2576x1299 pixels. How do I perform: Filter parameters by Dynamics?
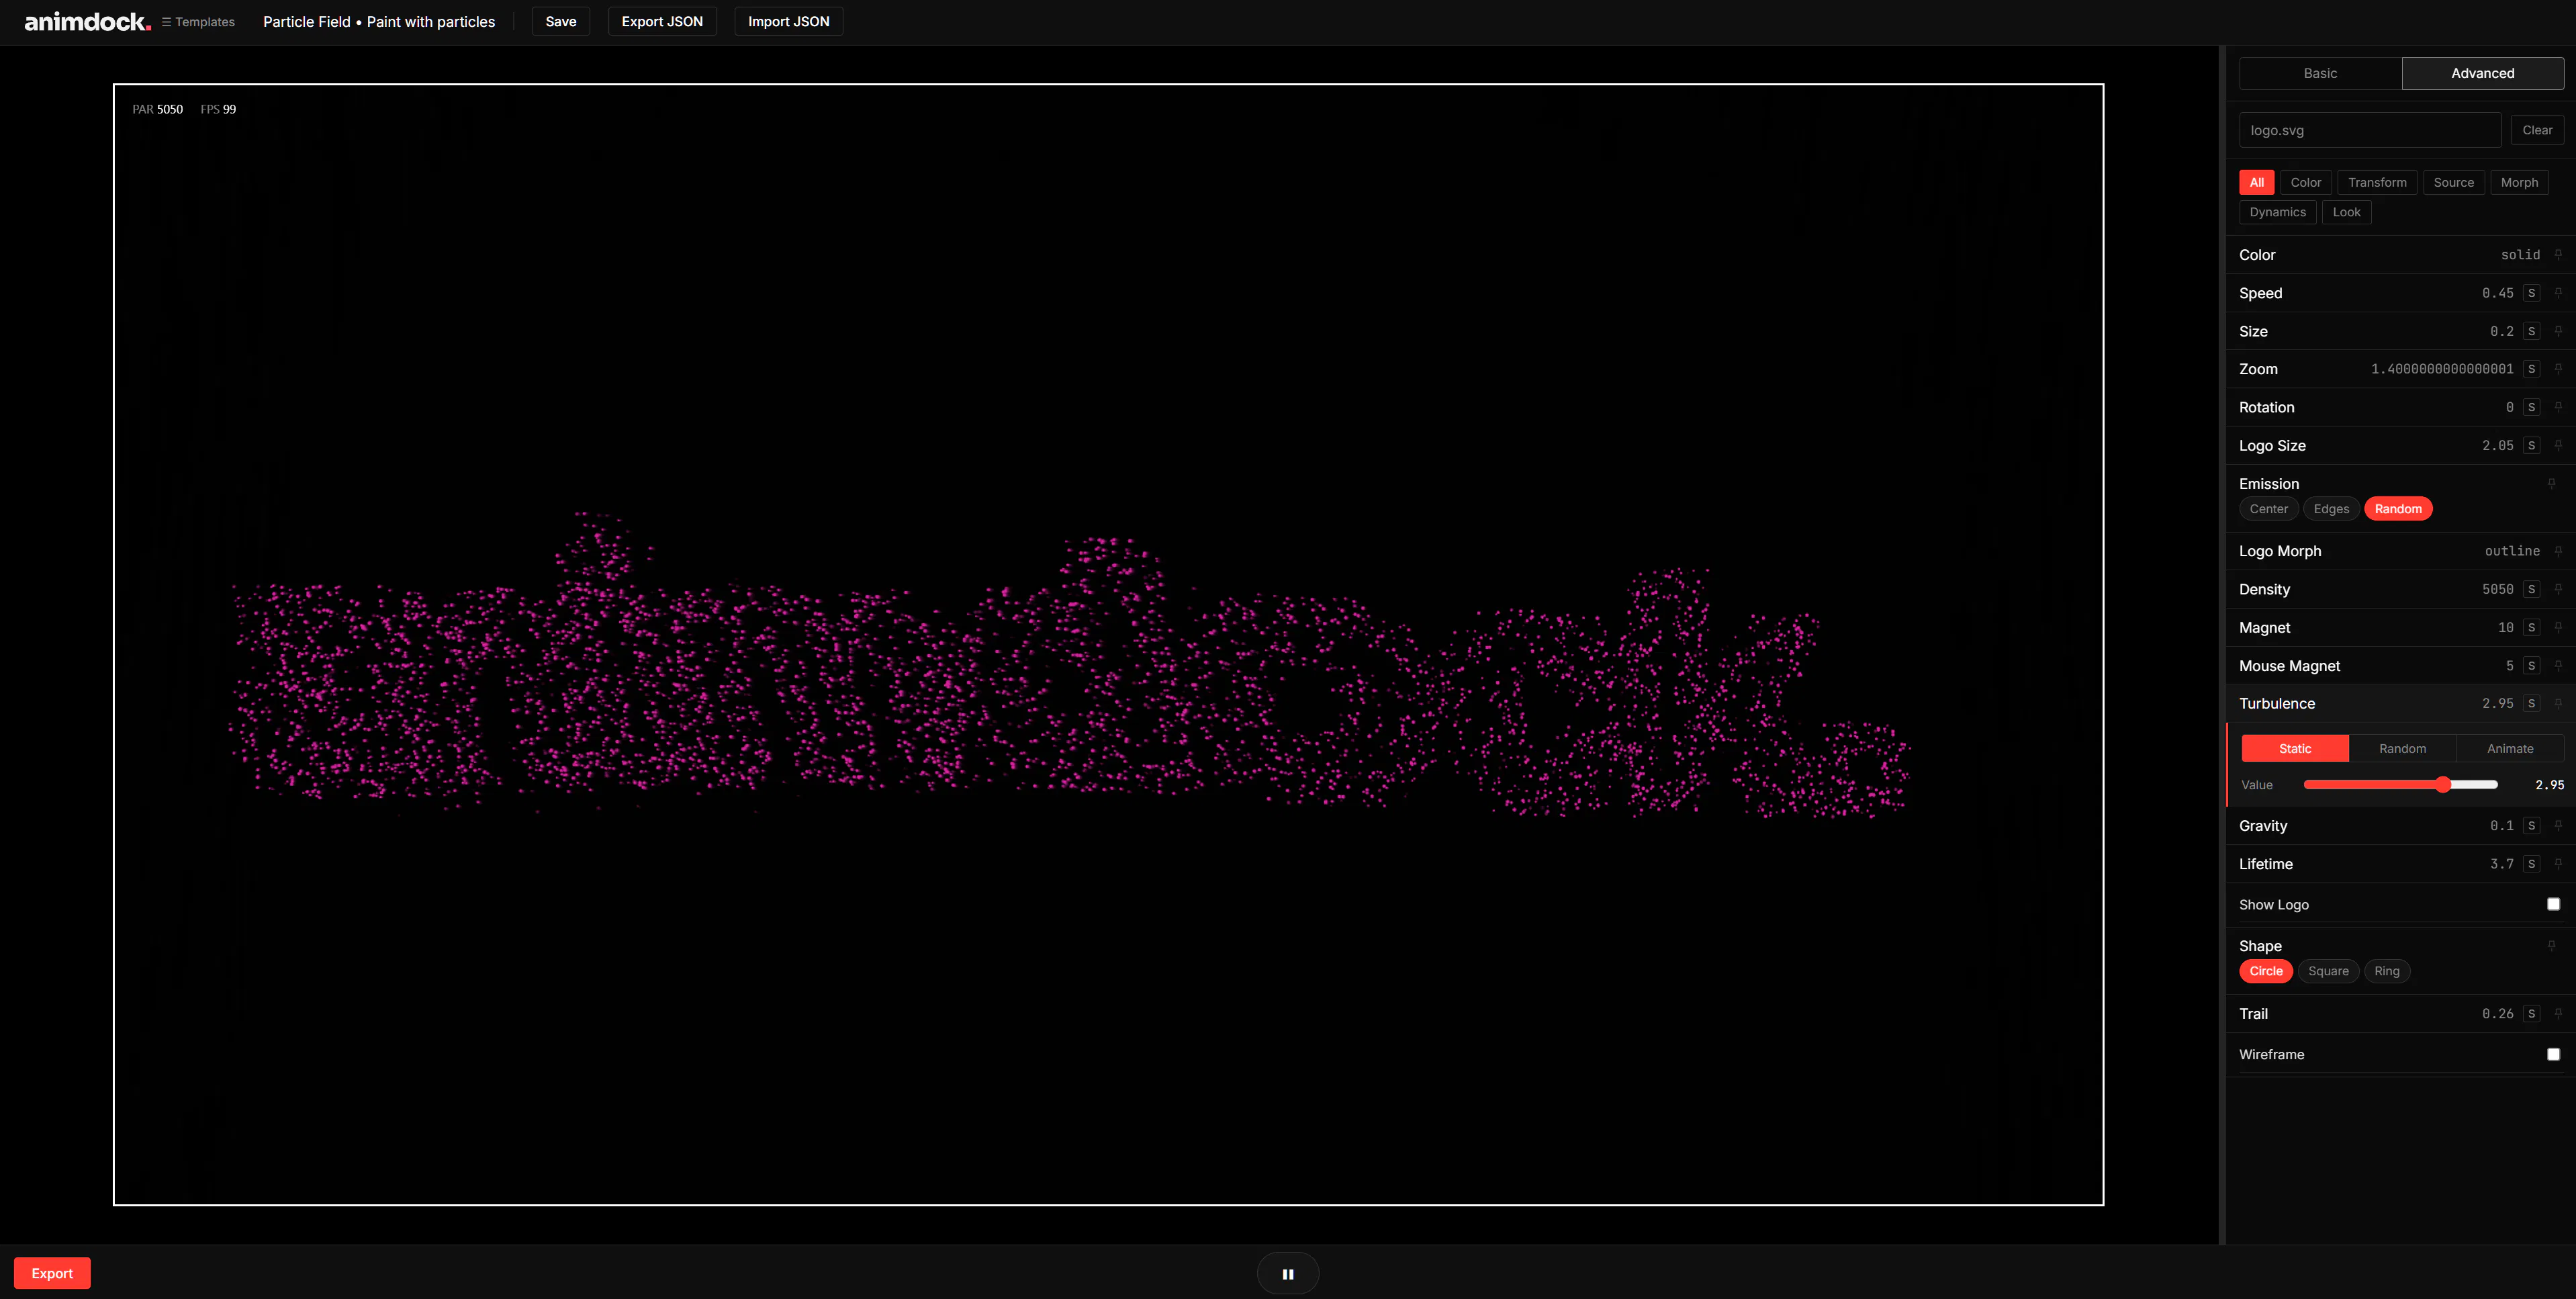tap(2277, 212)
